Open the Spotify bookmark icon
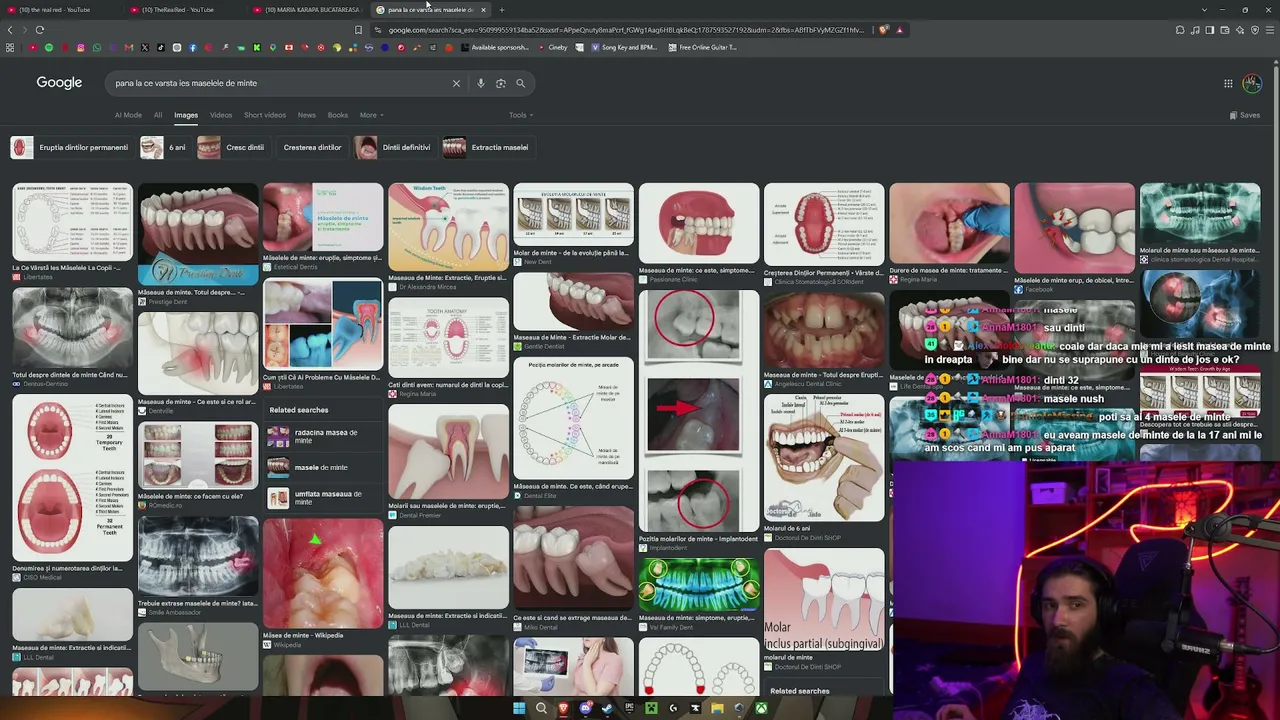This screenshot has width=1280, height=720. point(49,47)
